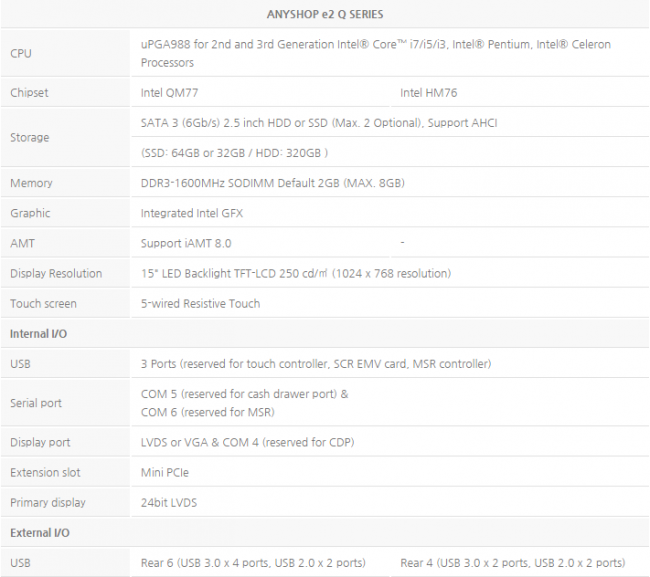Click the Internal I/O section heading

[x=38, y=333]
